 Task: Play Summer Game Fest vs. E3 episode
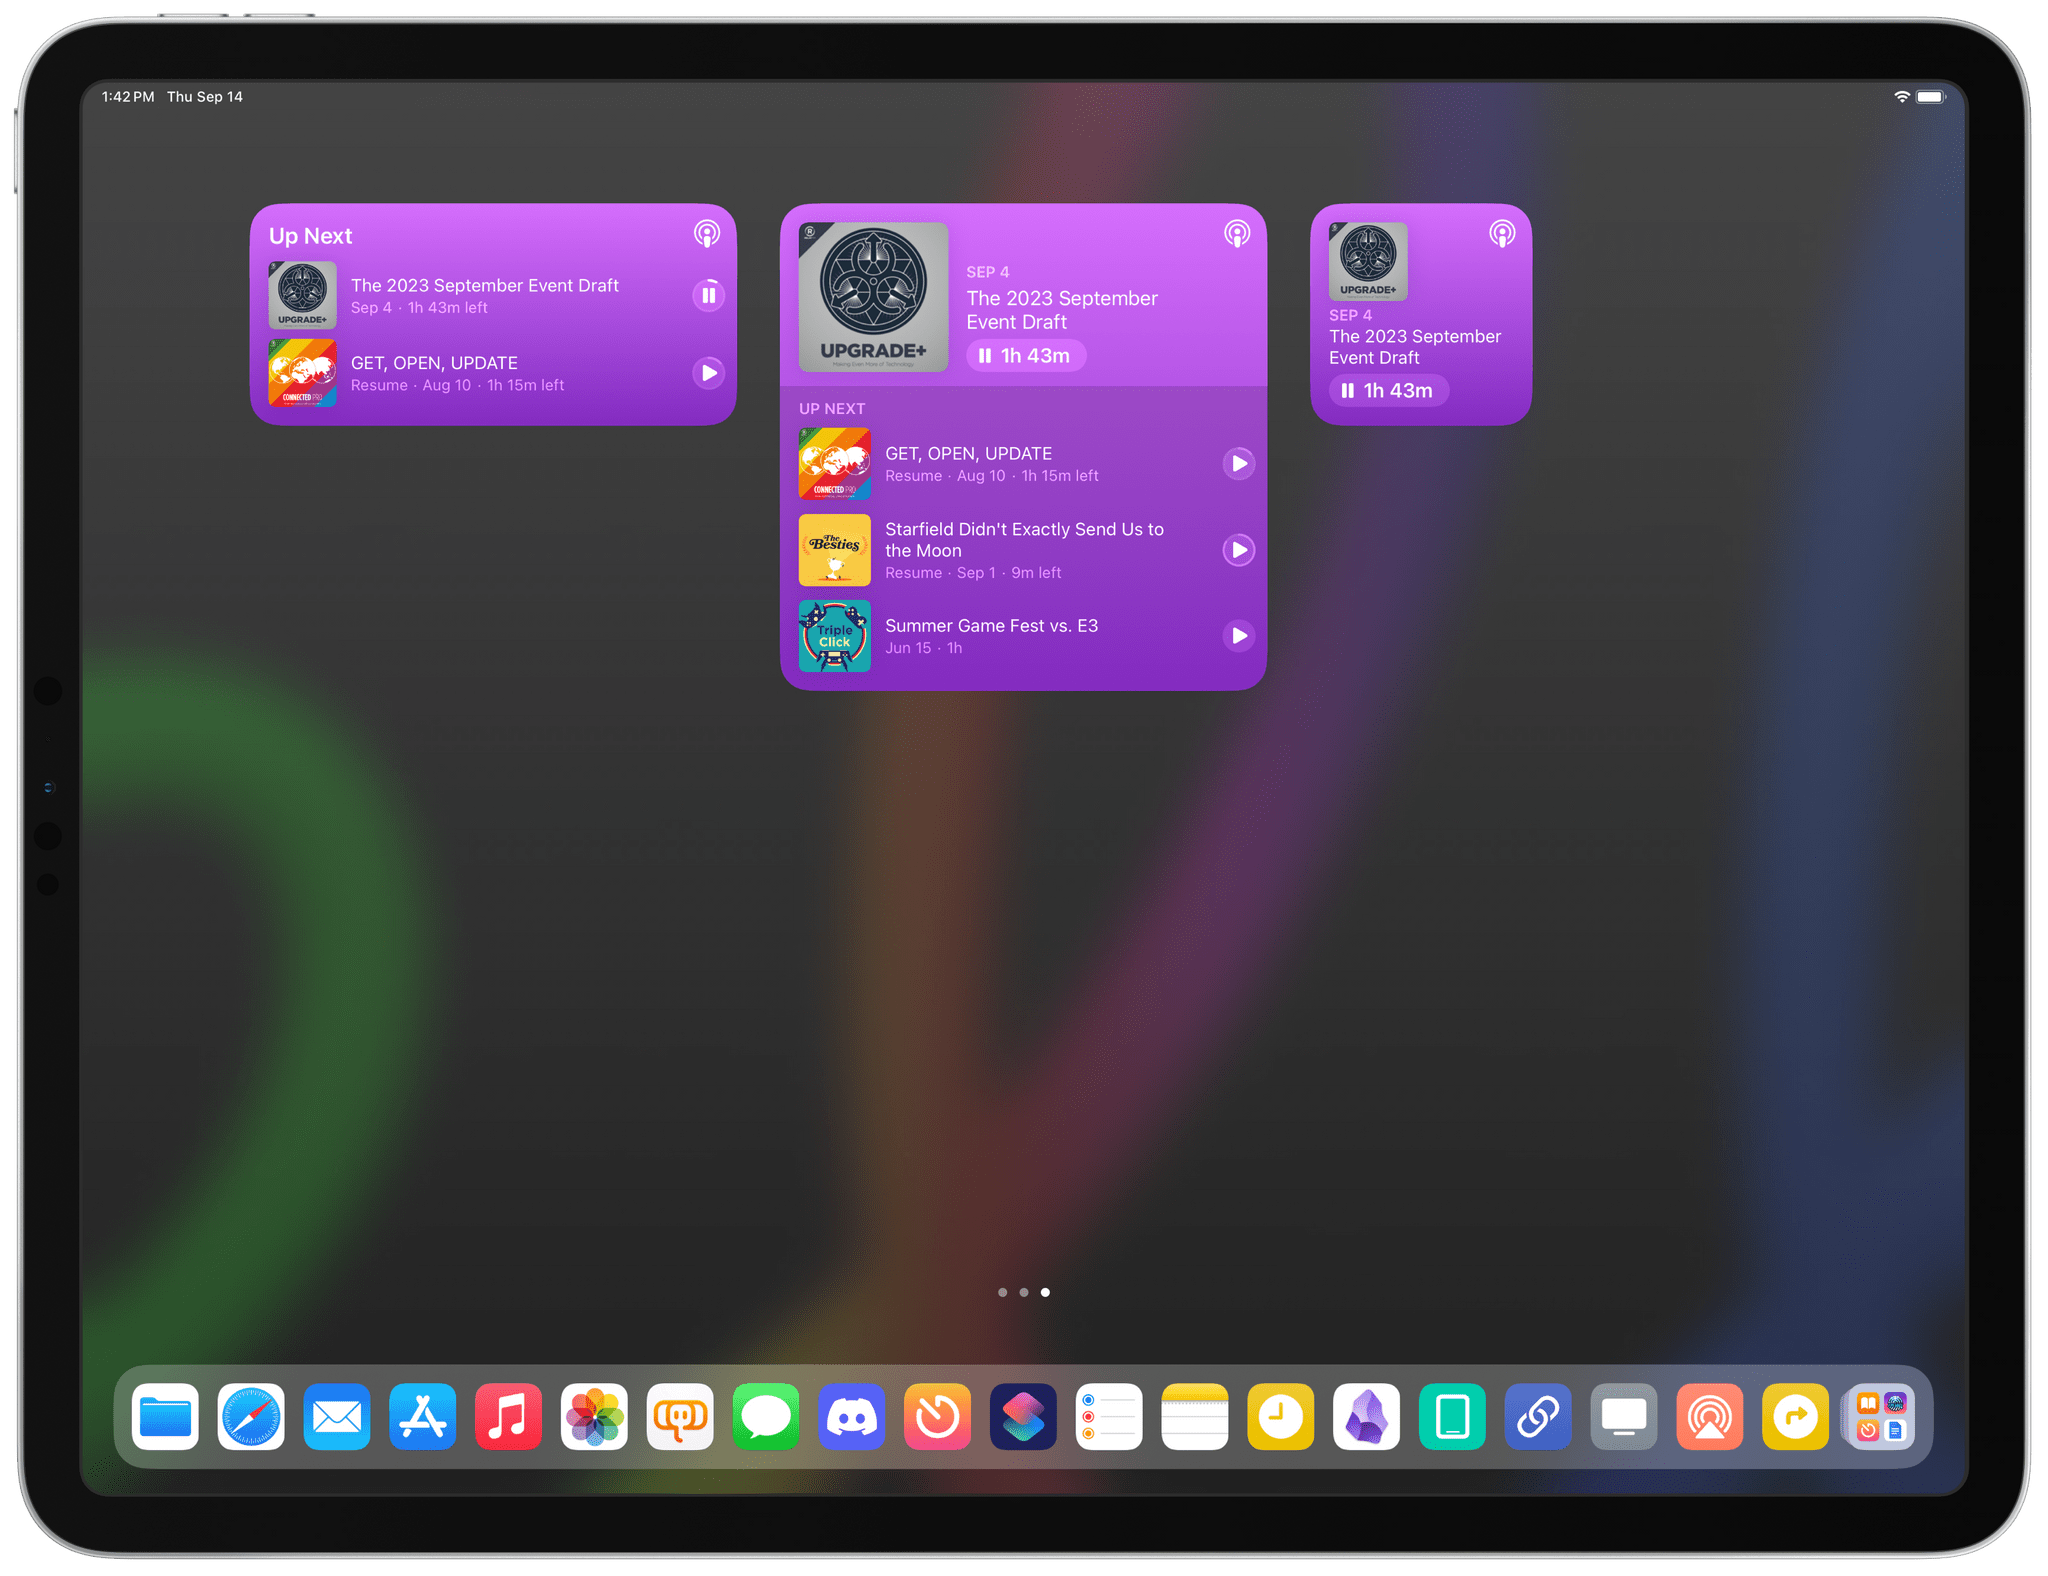tap(1239, 636)
